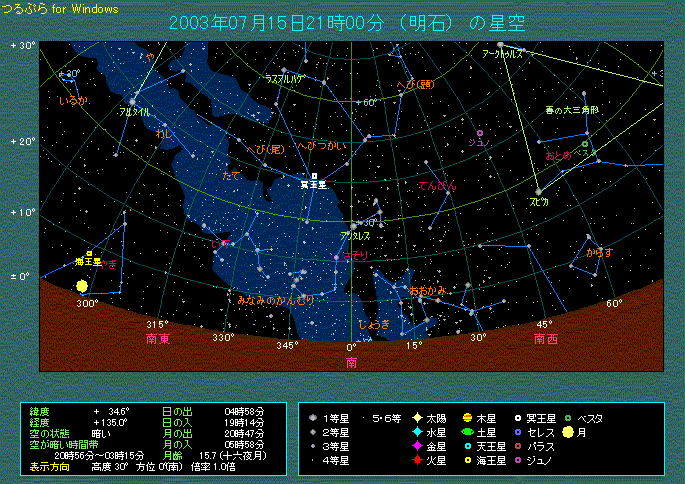Select the 南西 (southwest) direction label
The image size is (685, 484).
tap(546, 339)
